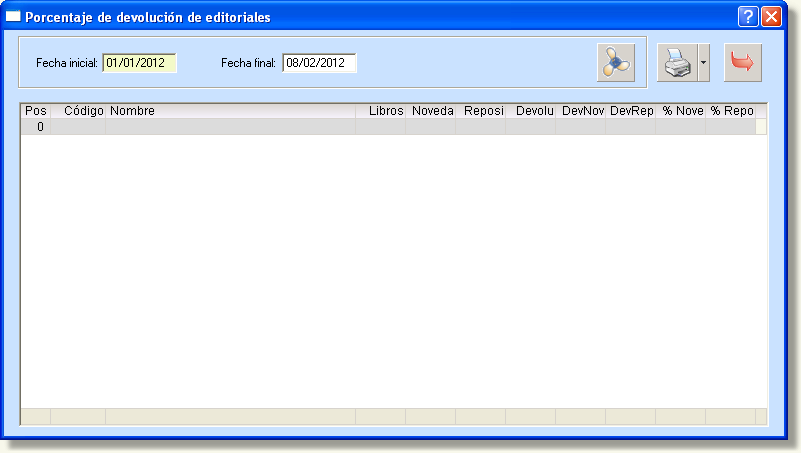Image resolution: width=801 pixels, height=453 pixels.
Task: Open the printer options dropdown arrow
Action: point(703,63)
